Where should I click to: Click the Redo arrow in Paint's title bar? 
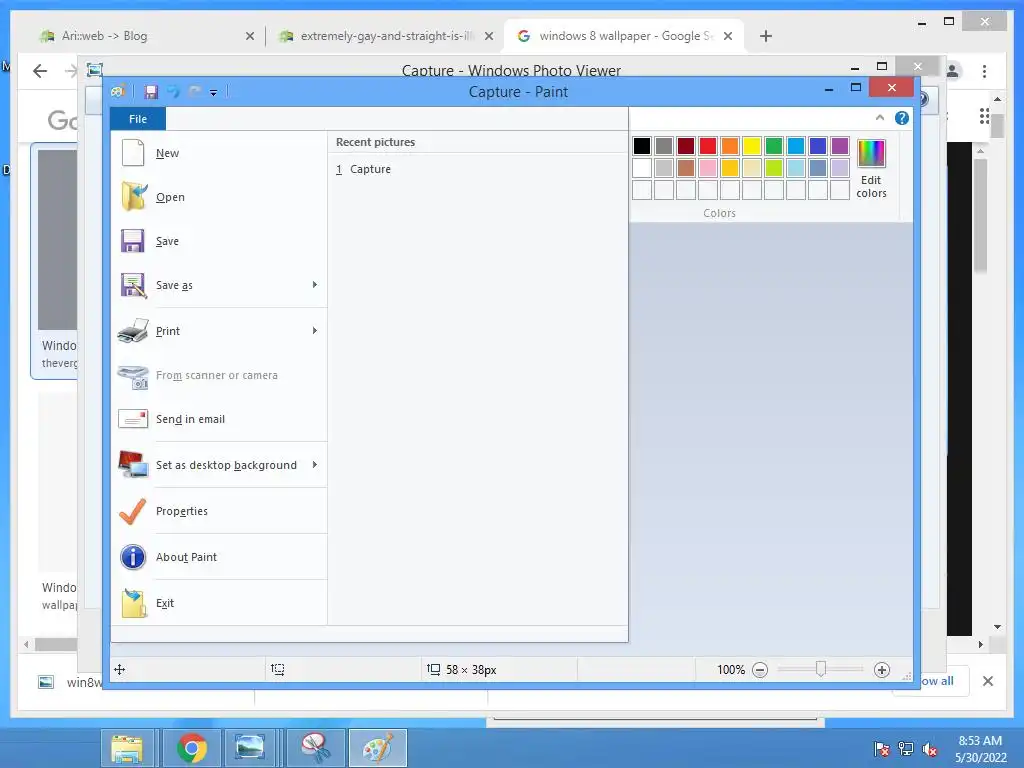[195, 92]
